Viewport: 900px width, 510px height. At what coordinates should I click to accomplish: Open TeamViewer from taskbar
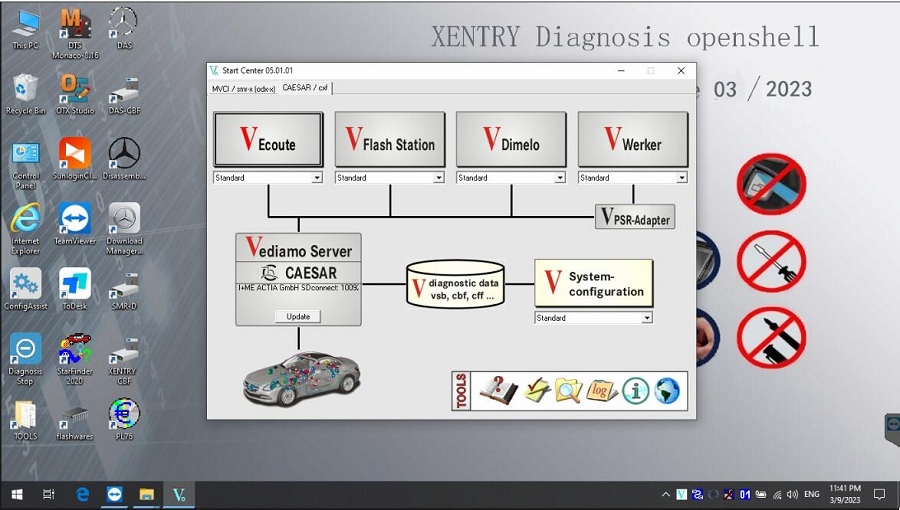coord(115,495)
